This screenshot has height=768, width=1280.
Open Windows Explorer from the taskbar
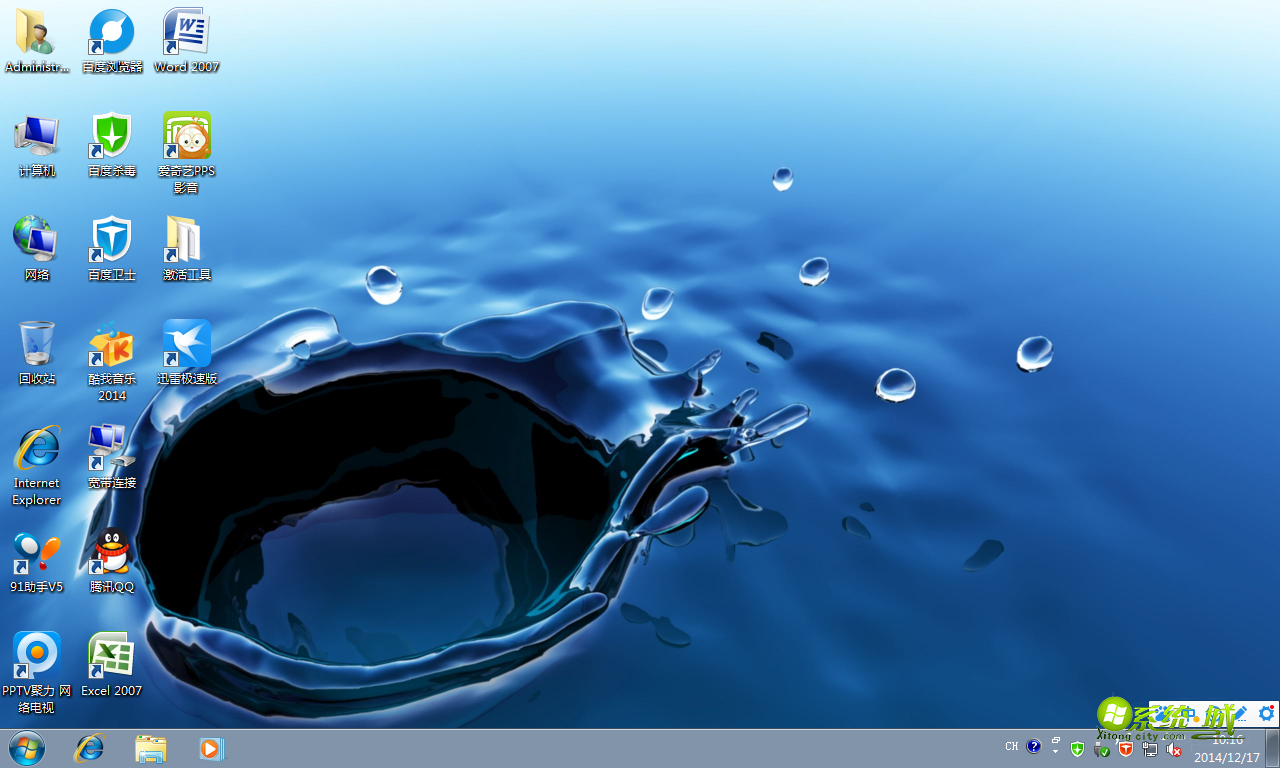(x=150, y=748)
